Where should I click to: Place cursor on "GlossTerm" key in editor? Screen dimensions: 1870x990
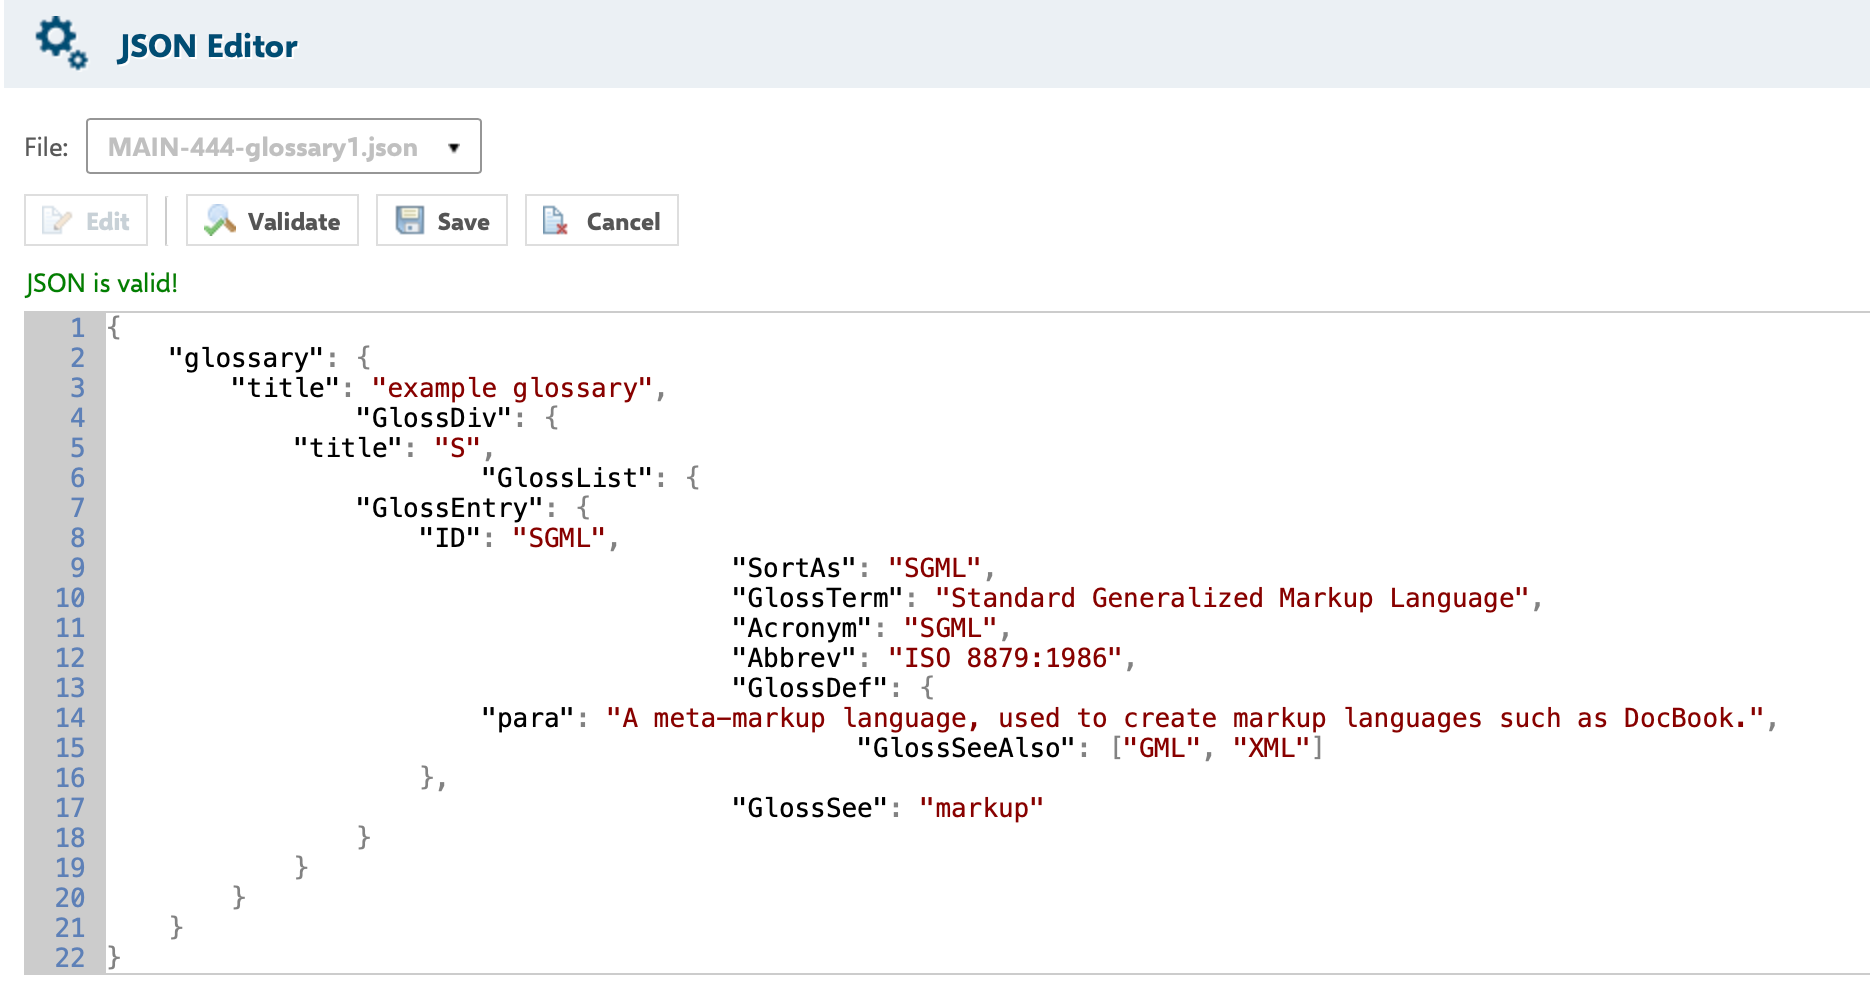[817, 598]
